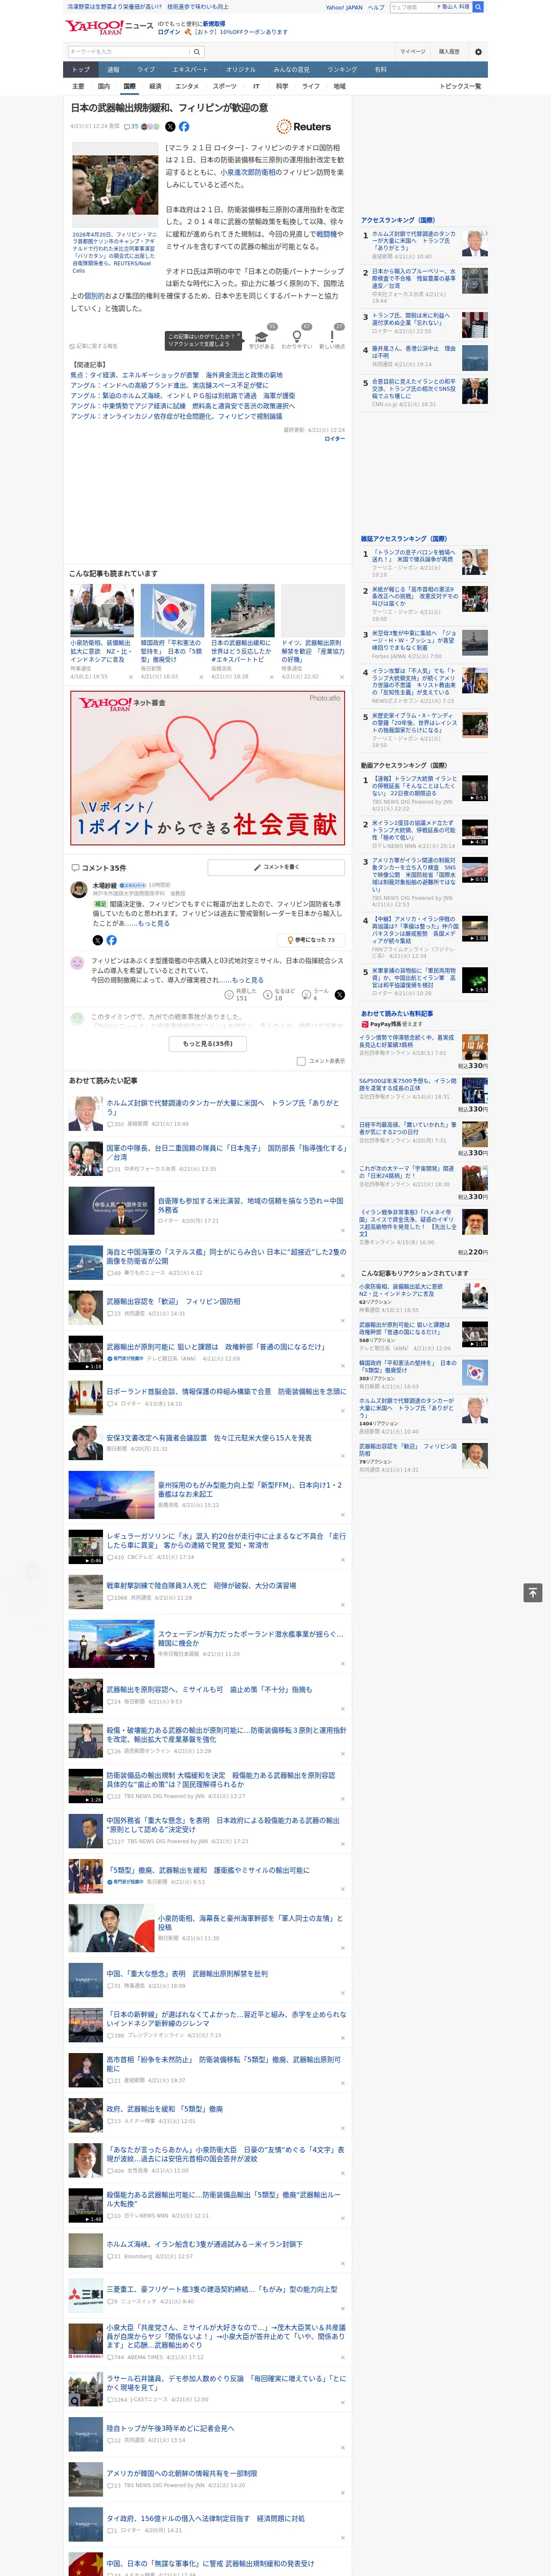
Task: Click the ログイン link
Action: click(169, 32)
